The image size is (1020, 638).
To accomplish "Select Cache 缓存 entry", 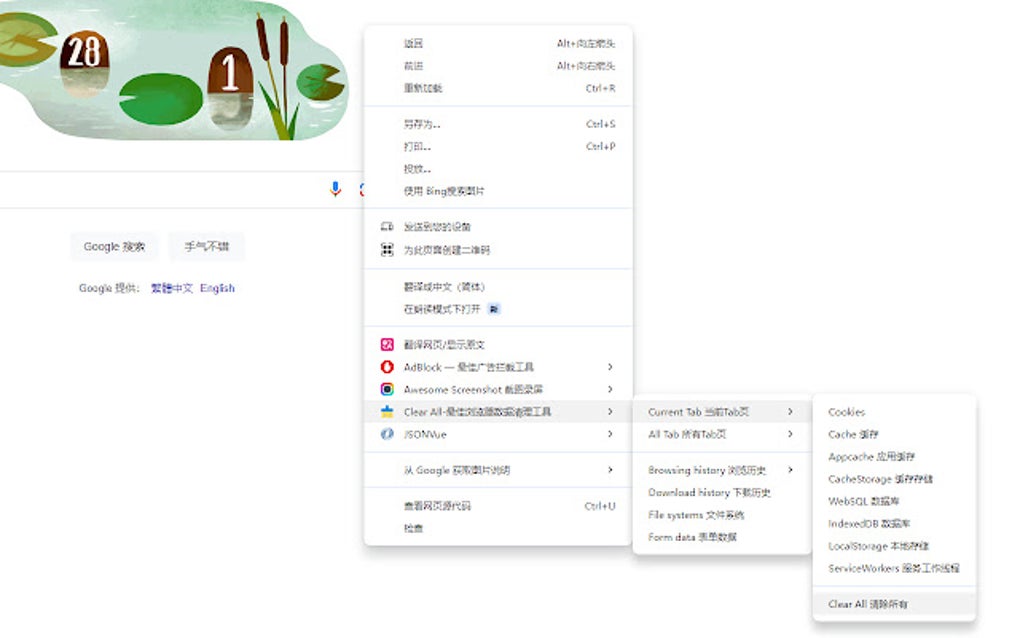I will point(894,434).
